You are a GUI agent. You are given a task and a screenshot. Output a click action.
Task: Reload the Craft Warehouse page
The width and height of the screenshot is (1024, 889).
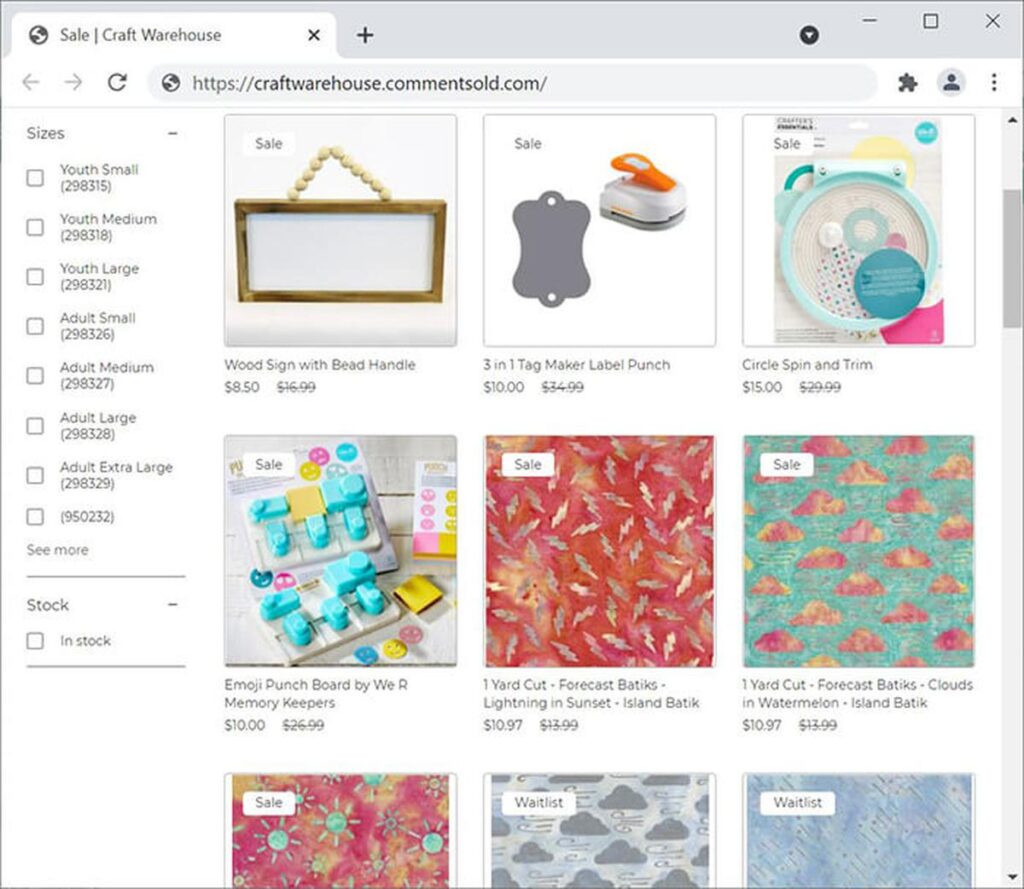[117, 83]
